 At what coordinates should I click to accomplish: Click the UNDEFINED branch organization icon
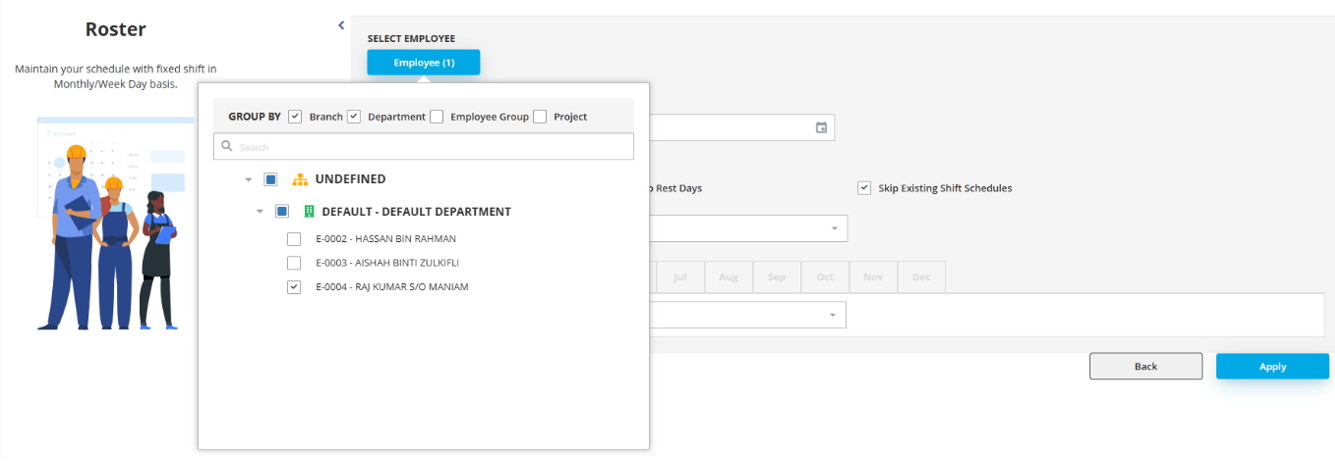[x=299, y=180]
